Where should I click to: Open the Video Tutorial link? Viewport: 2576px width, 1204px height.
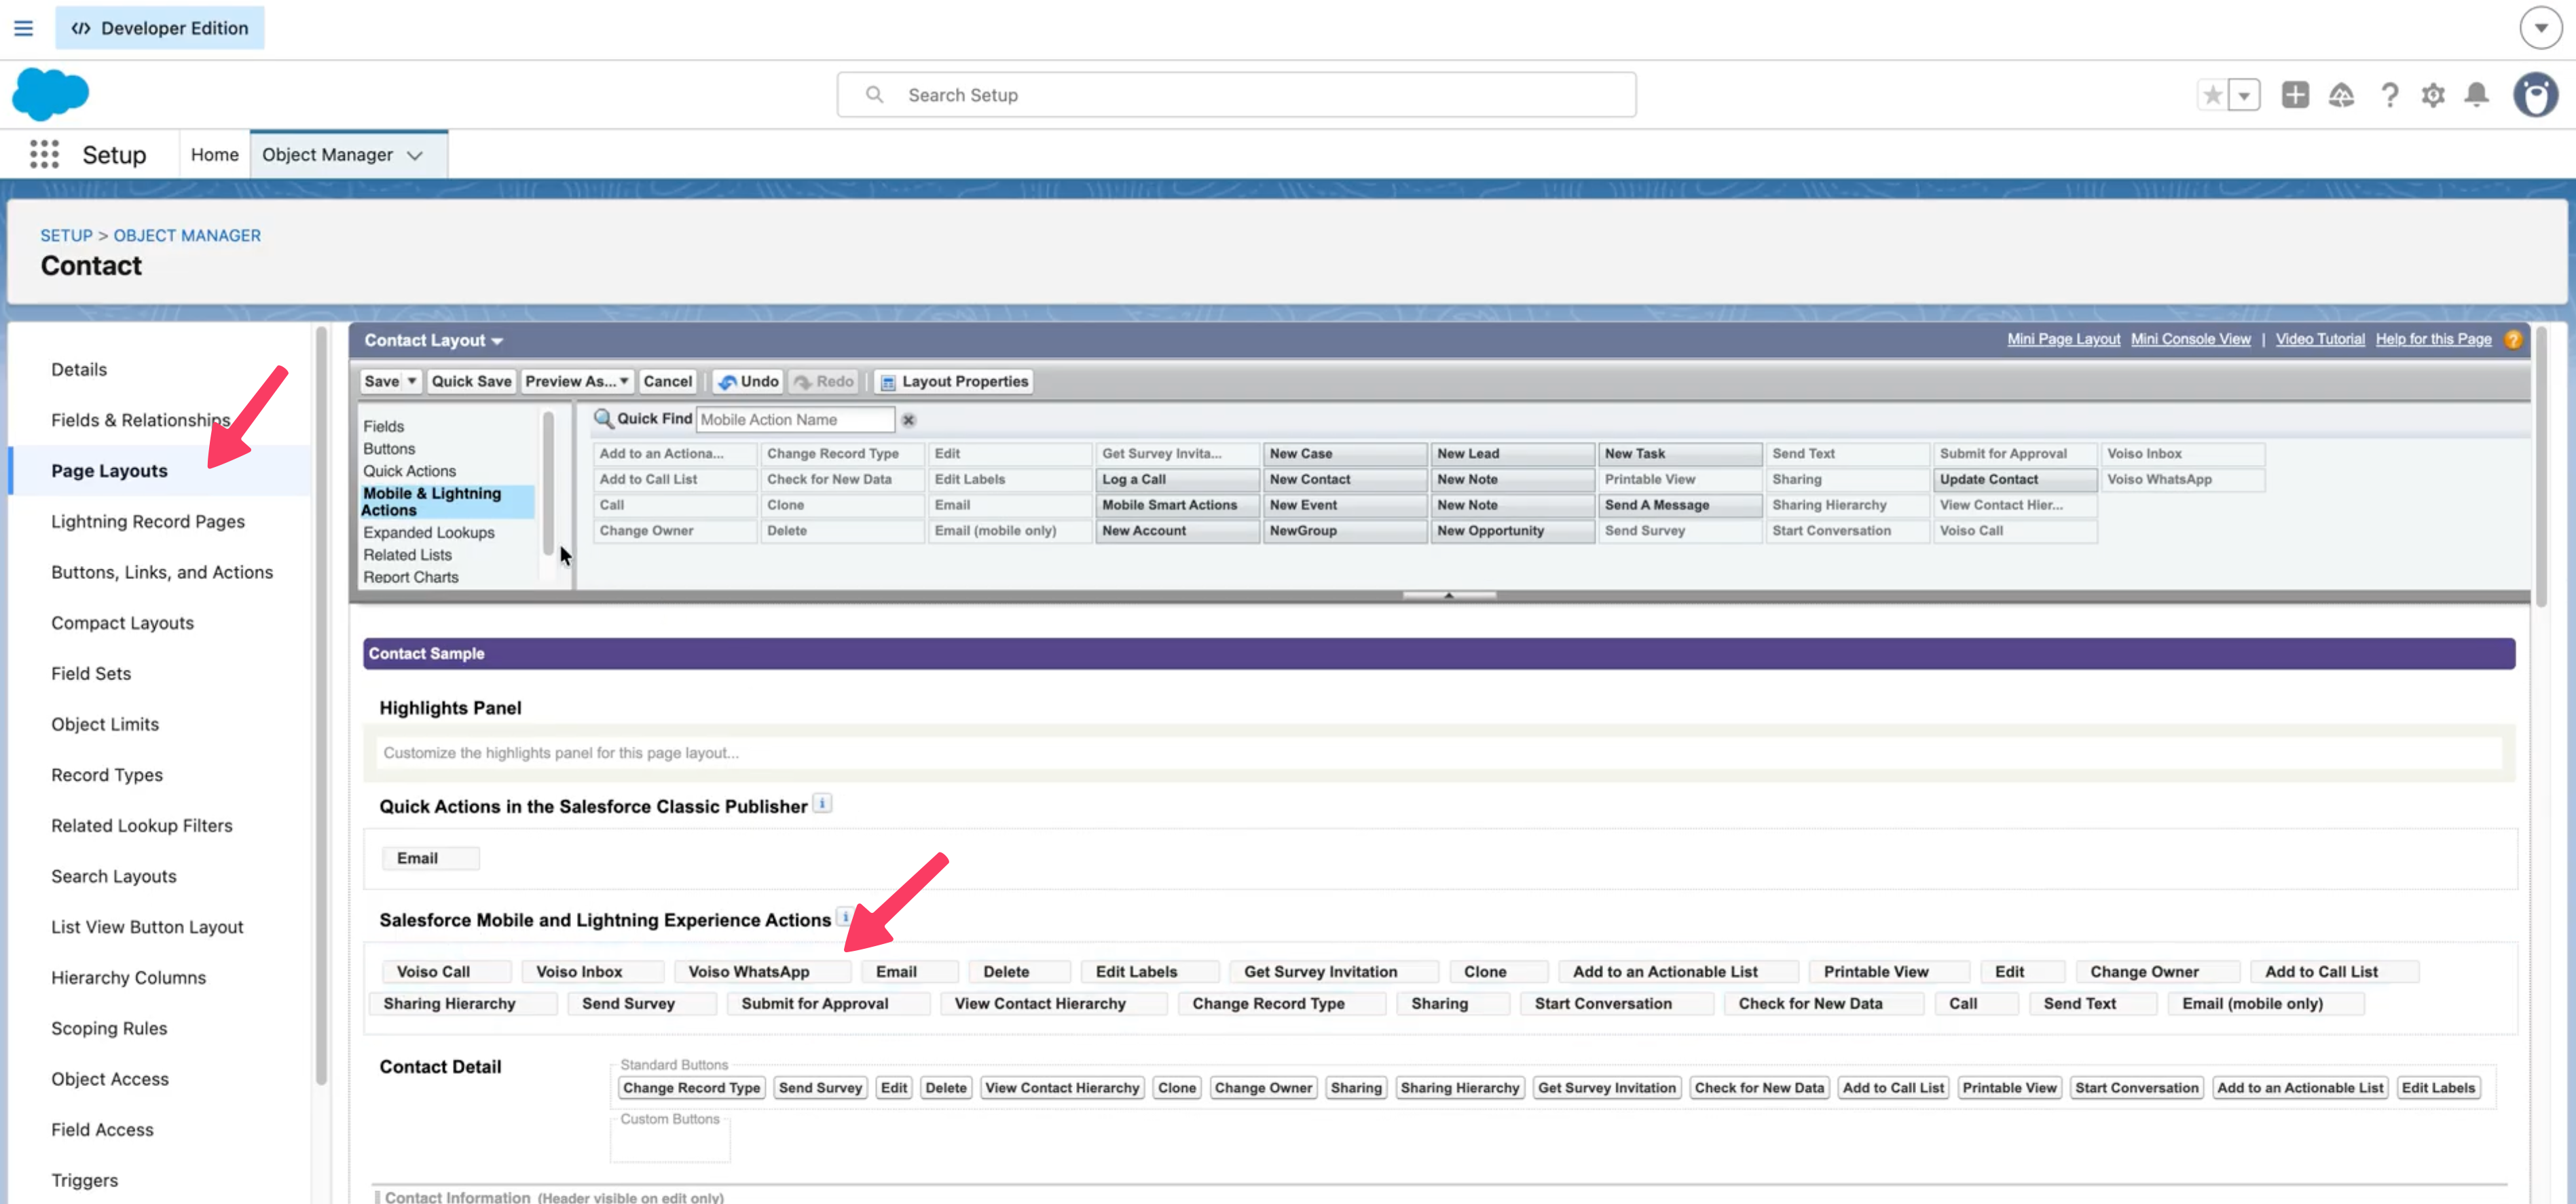(x=2320, y=339)
